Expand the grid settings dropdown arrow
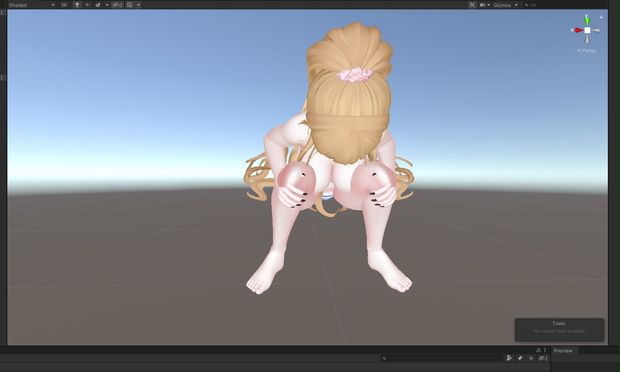The width and height of the screenshot is (620, 372). (x=138, y=5)
